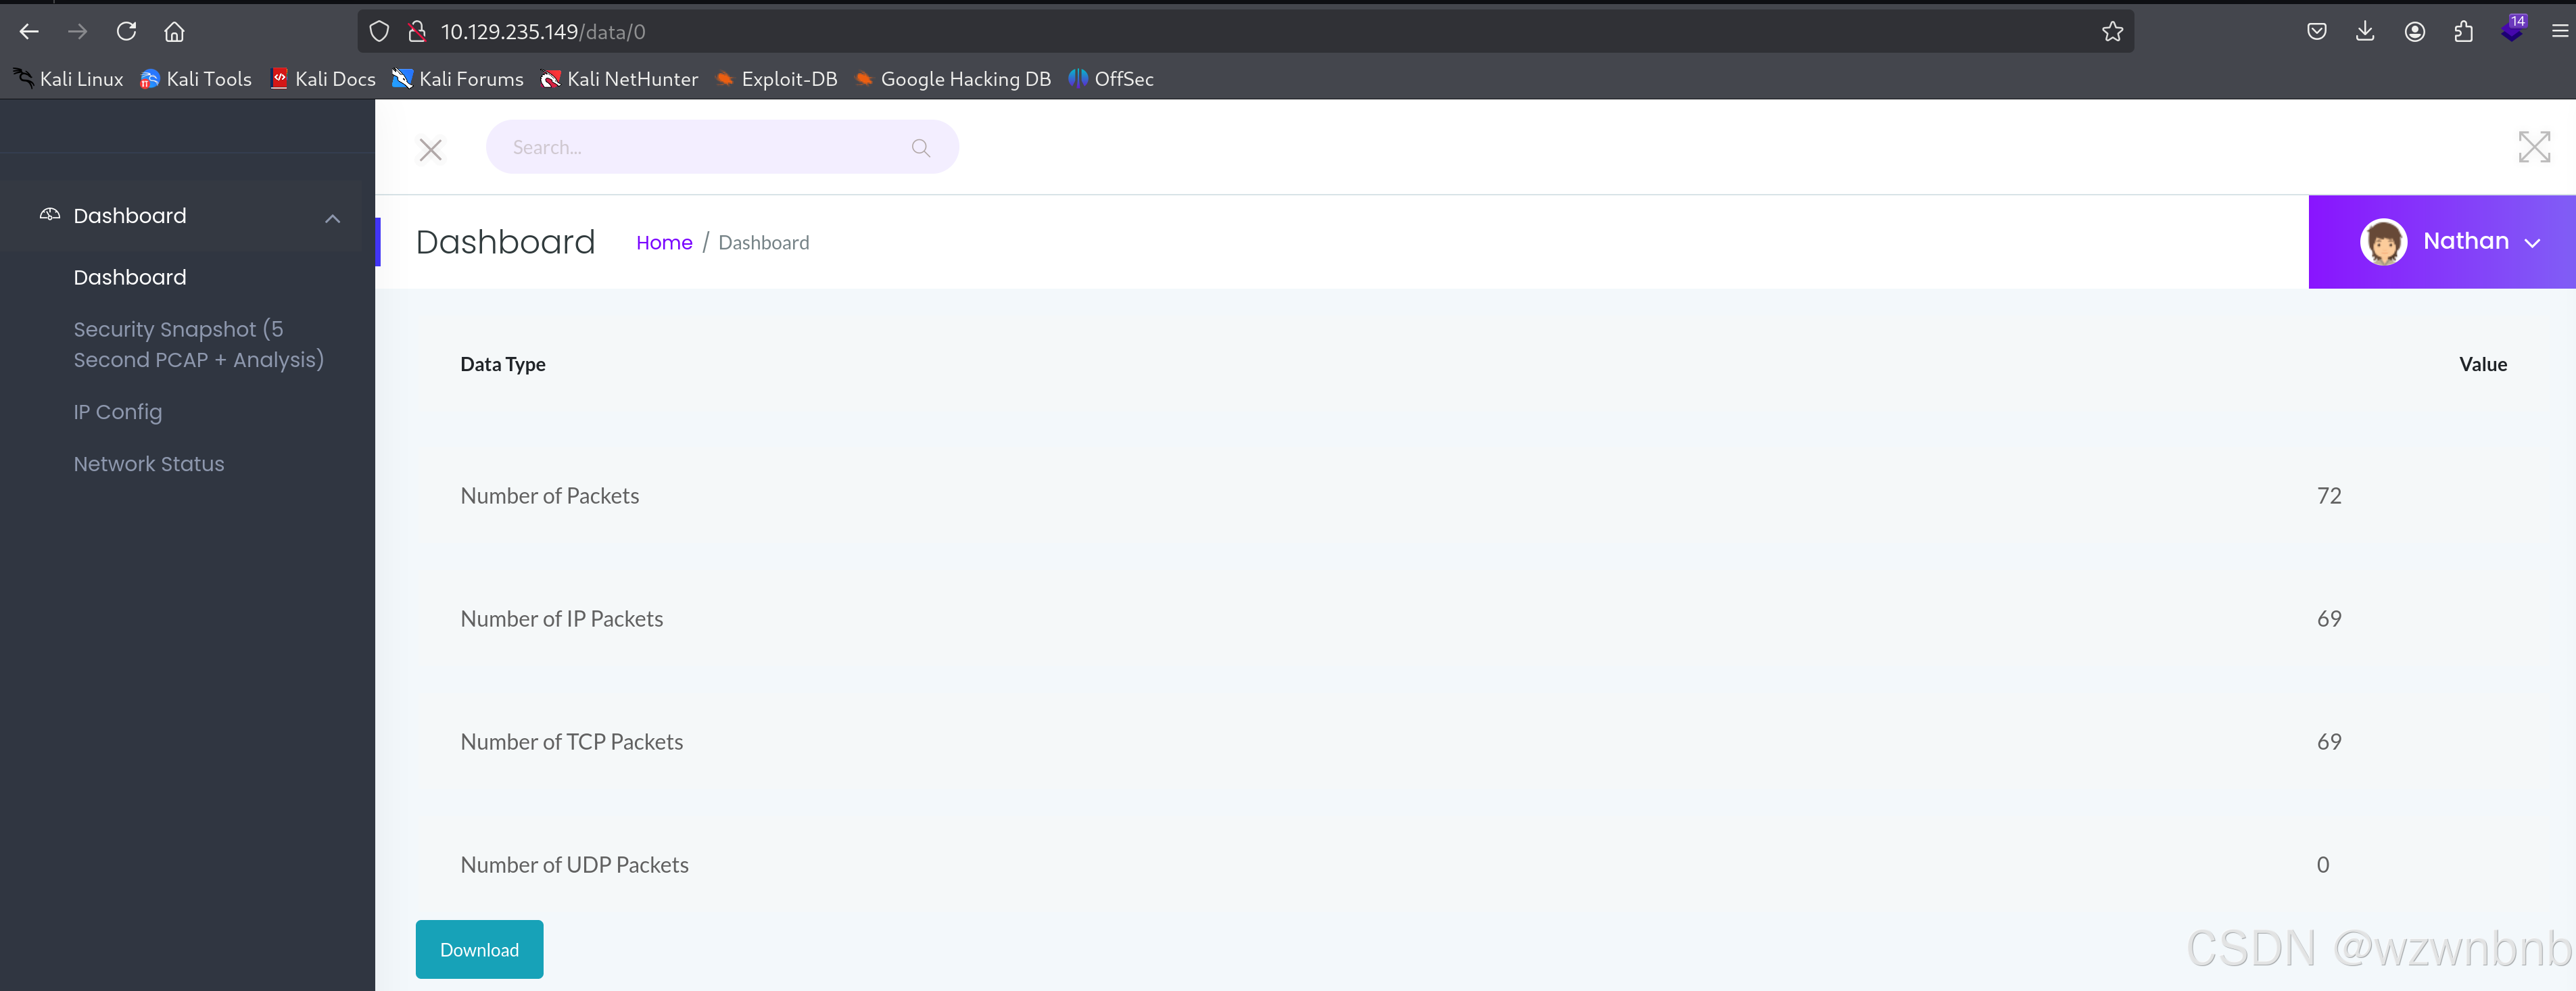Click the browser home icon

tap(174, 32)
